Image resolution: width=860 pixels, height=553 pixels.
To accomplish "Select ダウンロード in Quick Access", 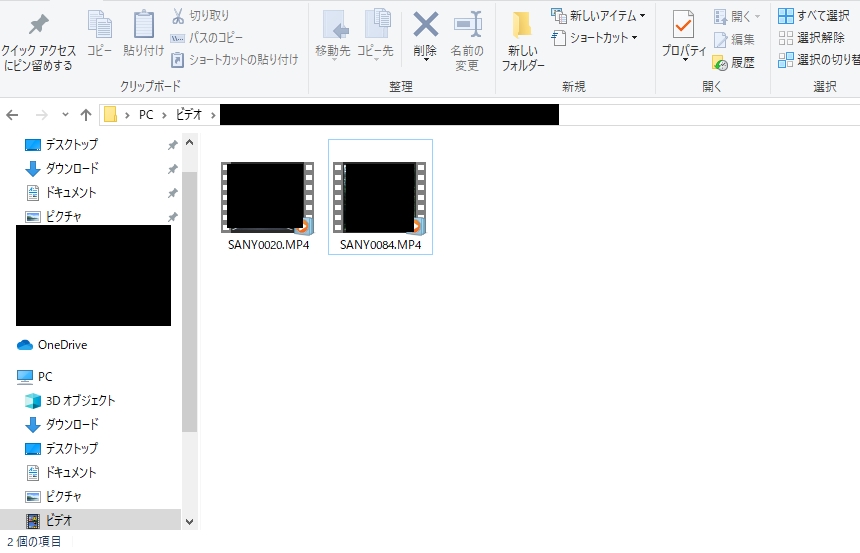I will tap(71, 168).
